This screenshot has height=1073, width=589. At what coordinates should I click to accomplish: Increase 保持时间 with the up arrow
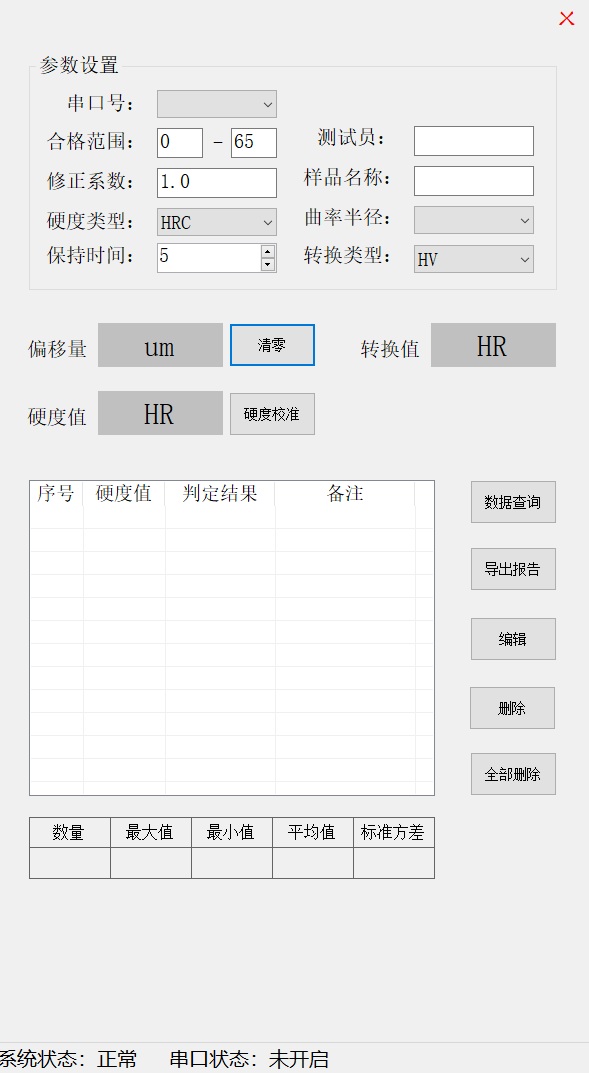point(268,252)
